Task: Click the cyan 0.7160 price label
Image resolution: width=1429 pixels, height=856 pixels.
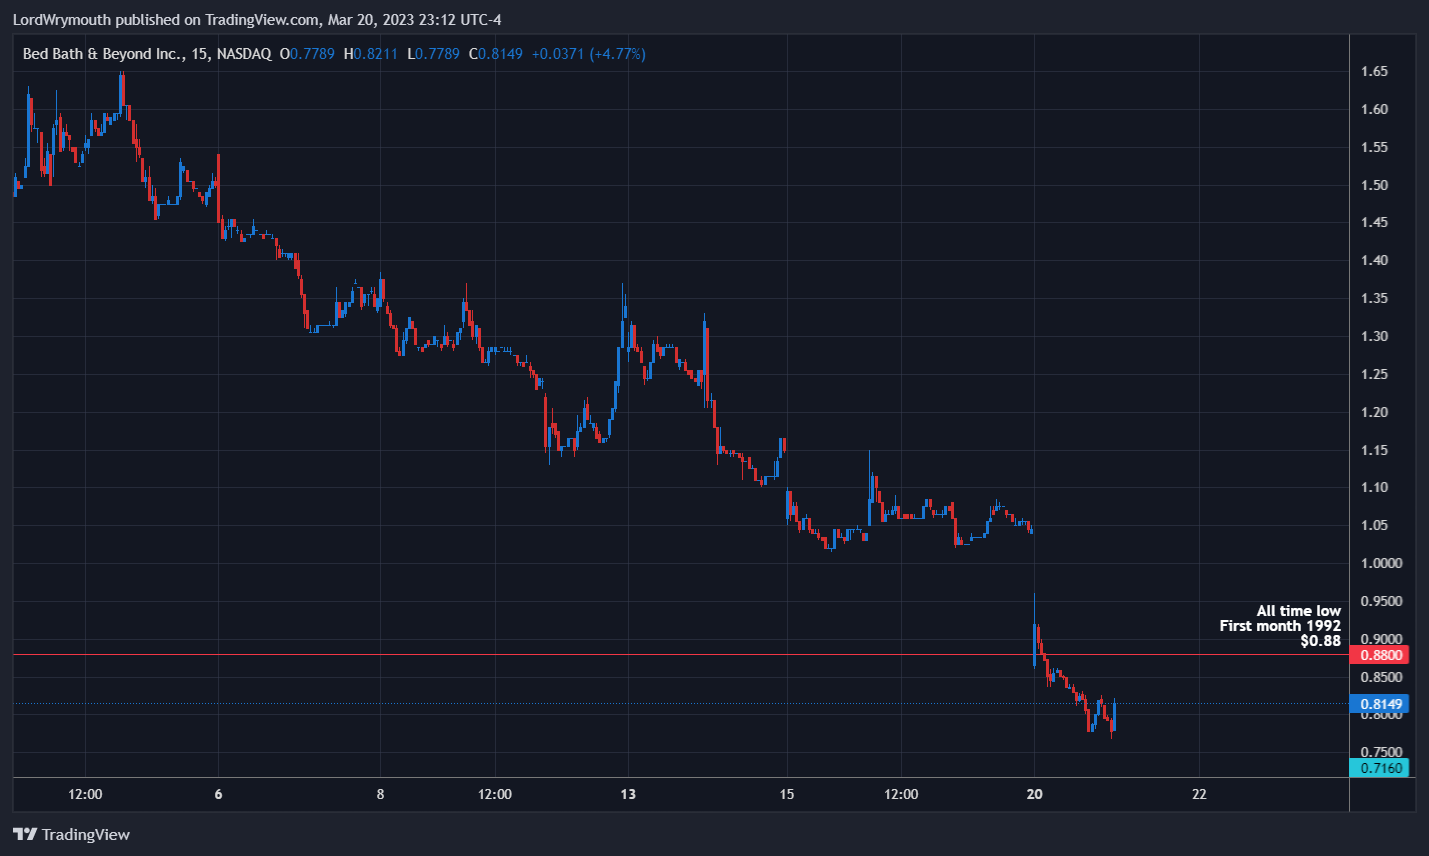Action: [x=1380, y=768]
